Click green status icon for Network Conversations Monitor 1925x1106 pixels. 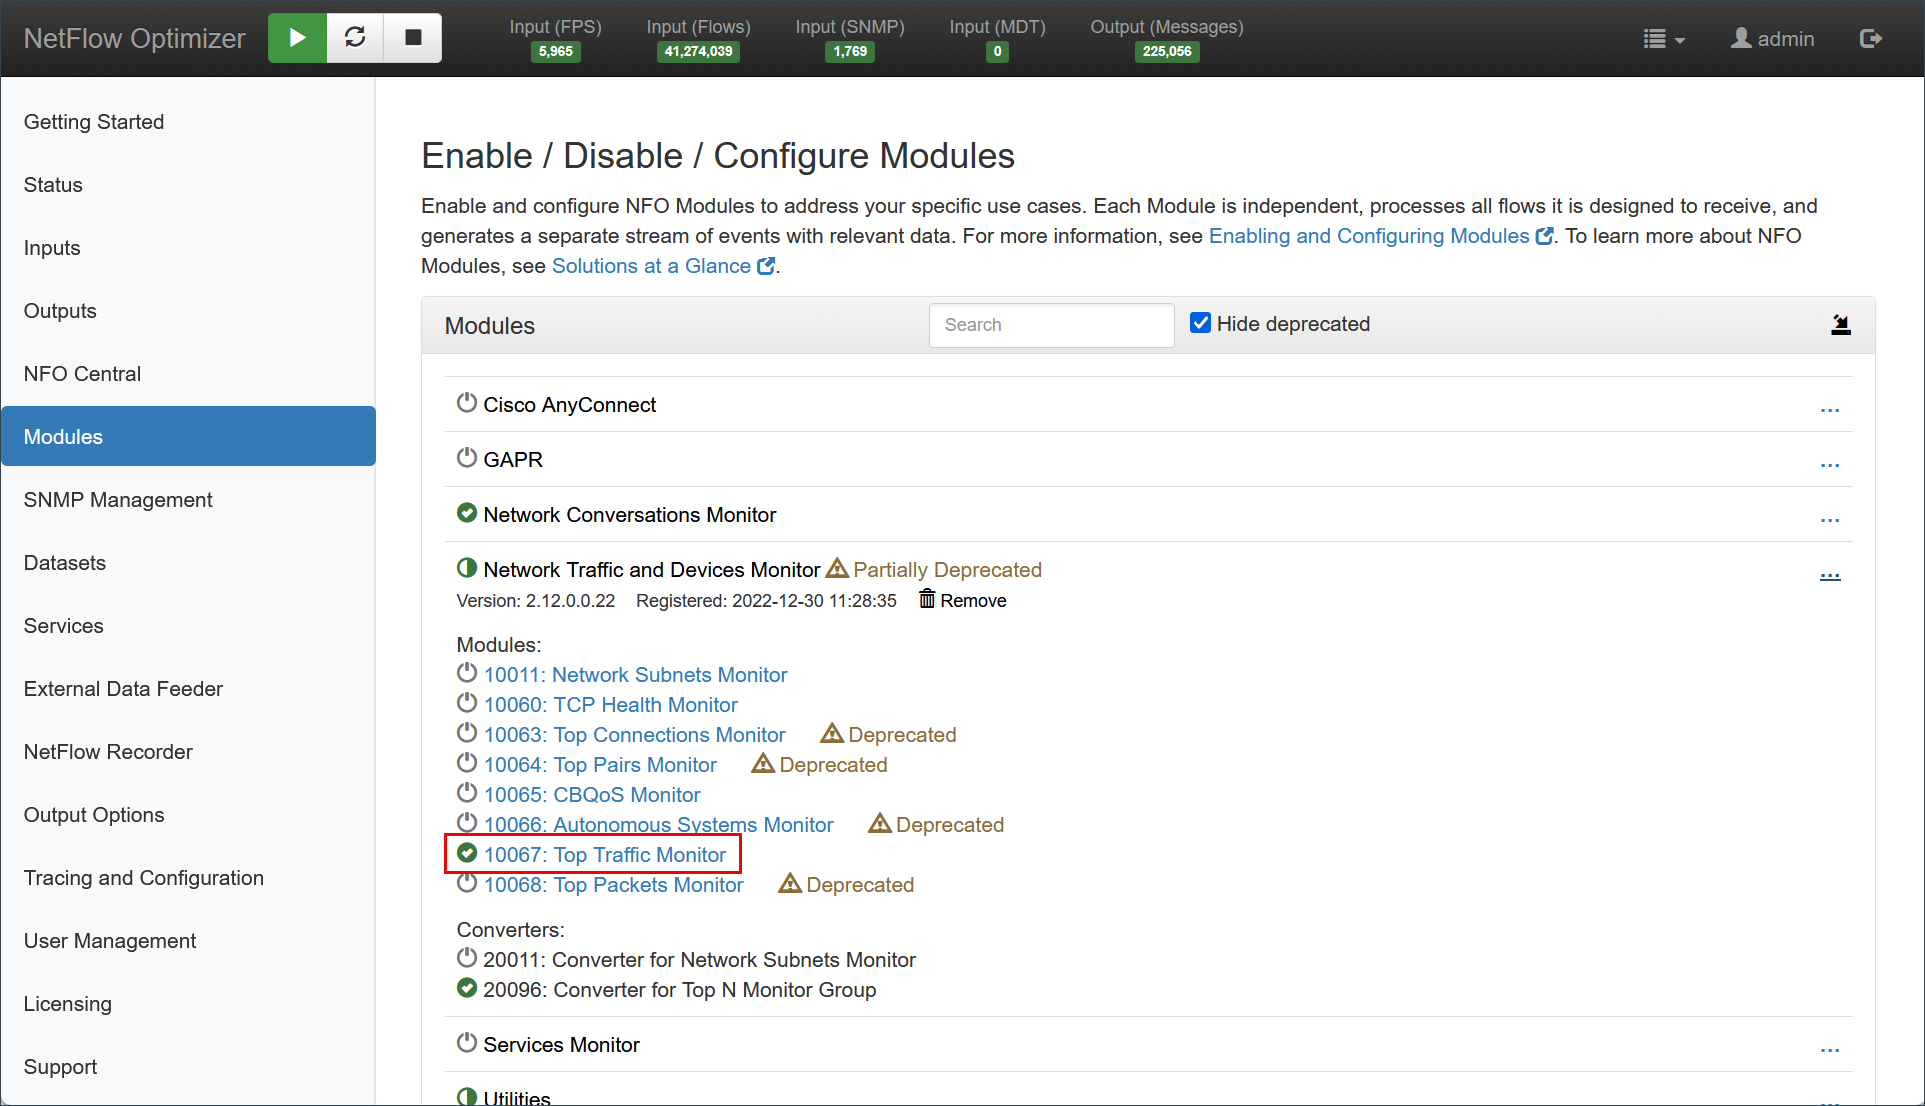(466, 513)
